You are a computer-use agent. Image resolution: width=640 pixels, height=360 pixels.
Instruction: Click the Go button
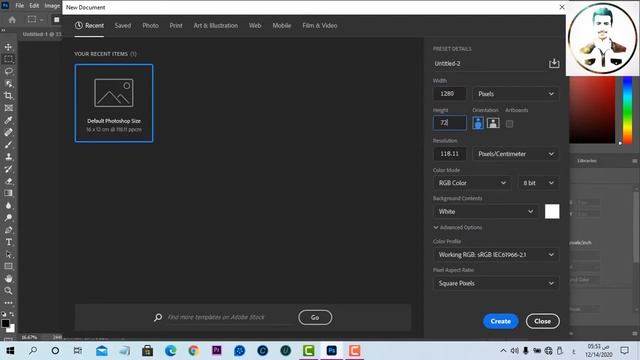click(315, 318)
